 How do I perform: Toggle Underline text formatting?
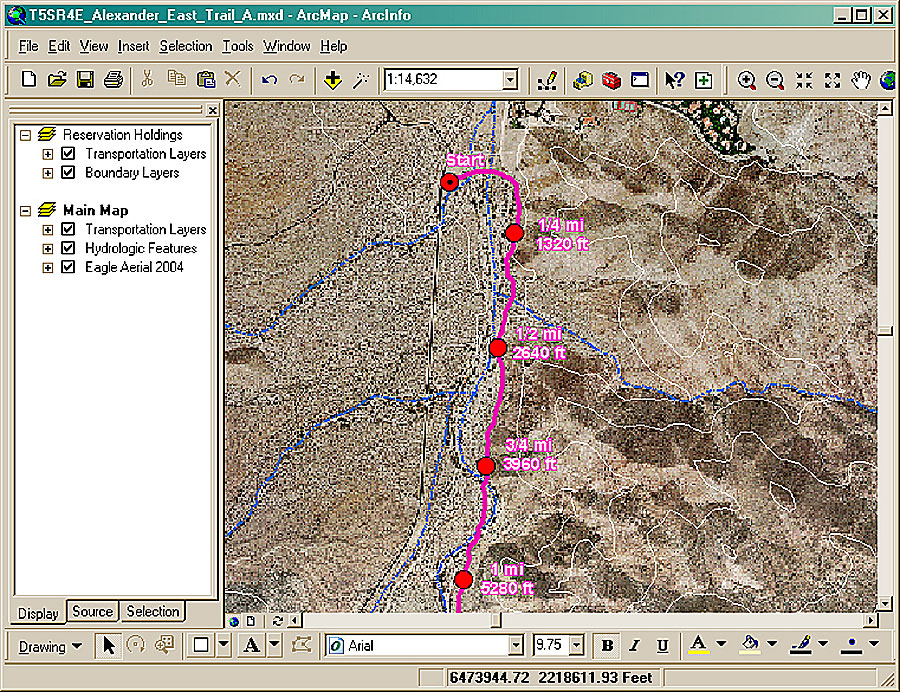click(662, 646)
